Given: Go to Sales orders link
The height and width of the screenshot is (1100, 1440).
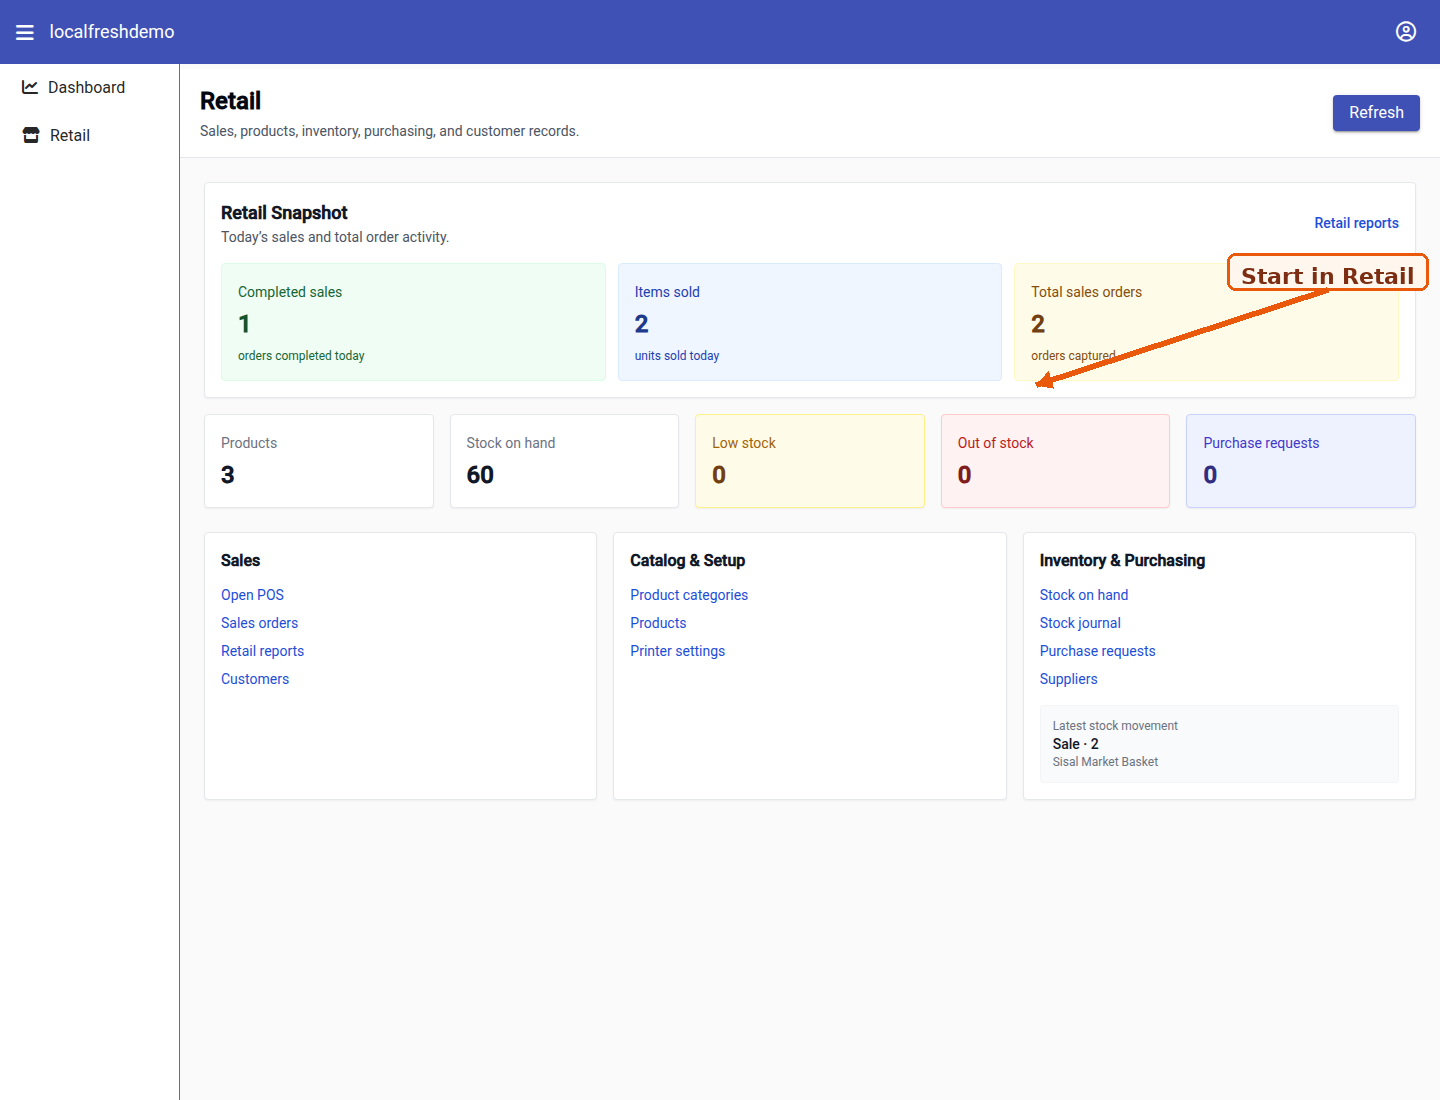Looking at the screenshot, I should 259,623.
